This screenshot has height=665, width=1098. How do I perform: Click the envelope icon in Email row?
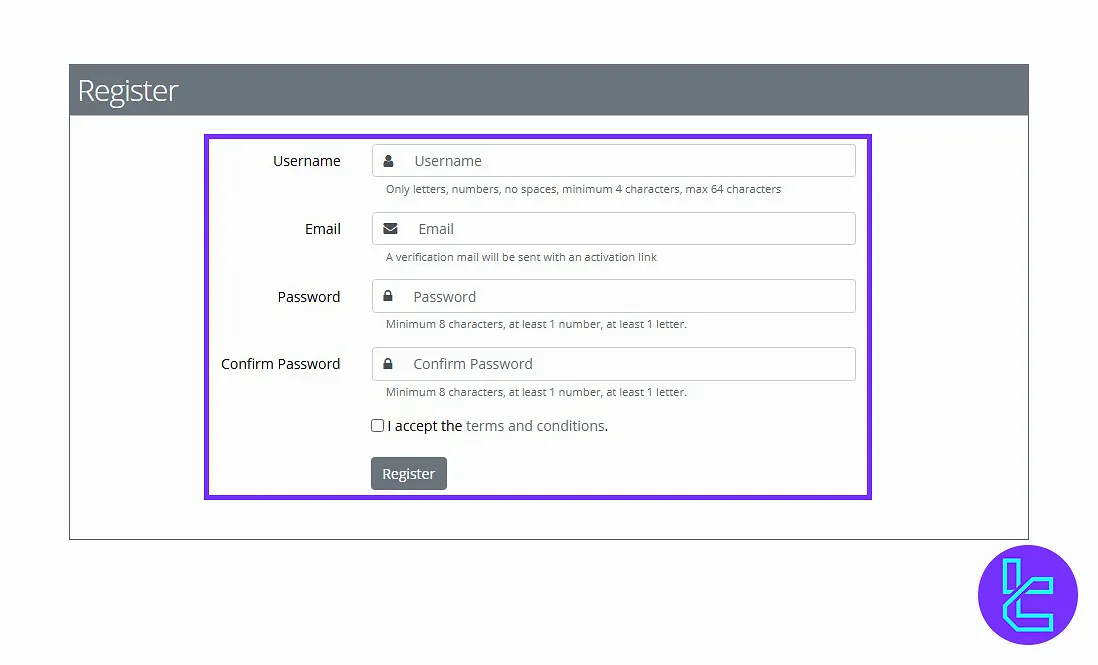(390, 229)
